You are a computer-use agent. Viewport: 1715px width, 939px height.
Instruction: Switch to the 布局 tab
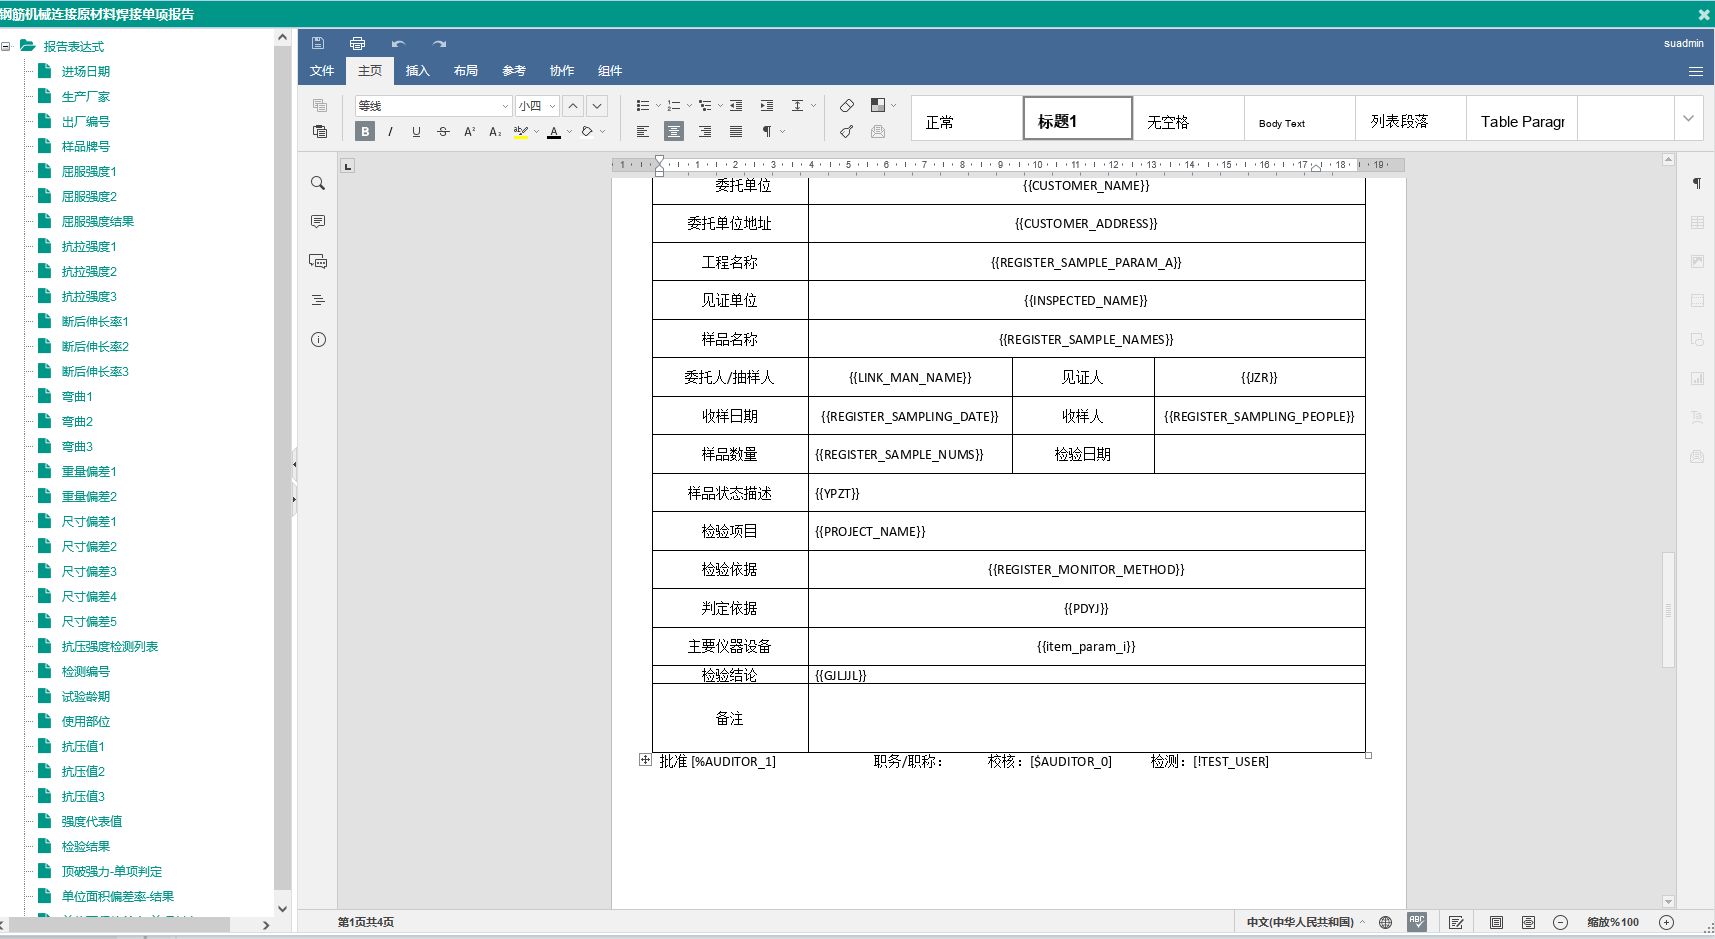click(466, 70)
